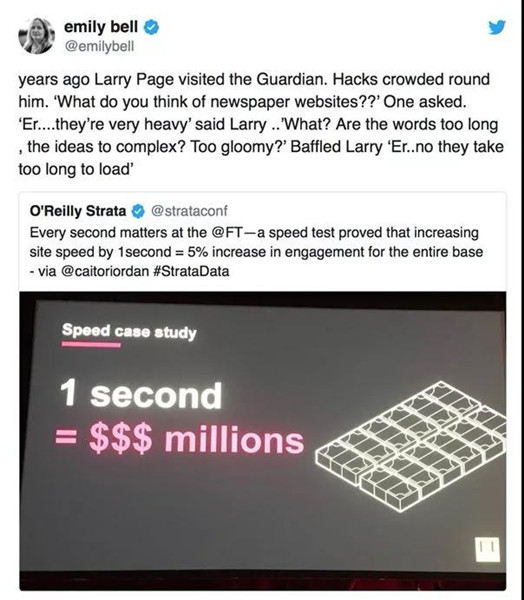Viewport: 524px width, 600px height.
Task: Open the @caitoriordan mention
Action: coord(104,271)
